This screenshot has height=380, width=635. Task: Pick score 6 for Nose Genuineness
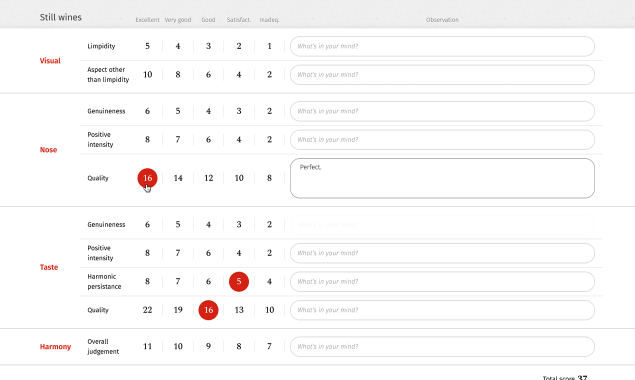pos(147,111)
